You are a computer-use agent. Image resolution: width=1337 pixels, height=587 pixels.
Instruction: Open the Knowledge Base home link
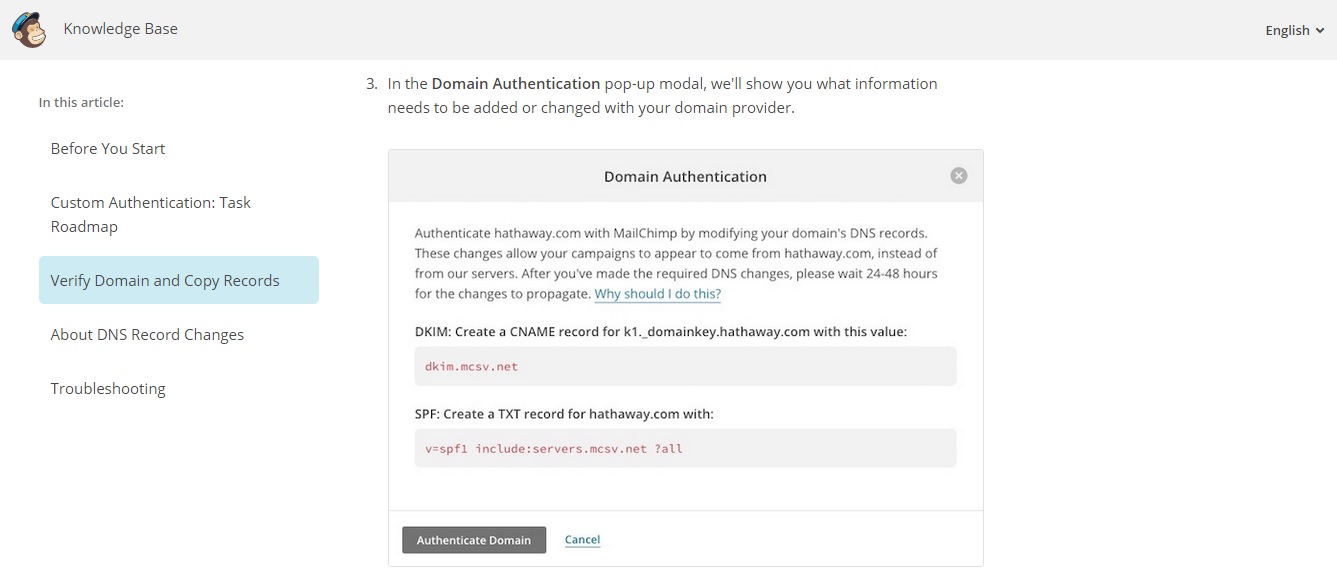120,29
